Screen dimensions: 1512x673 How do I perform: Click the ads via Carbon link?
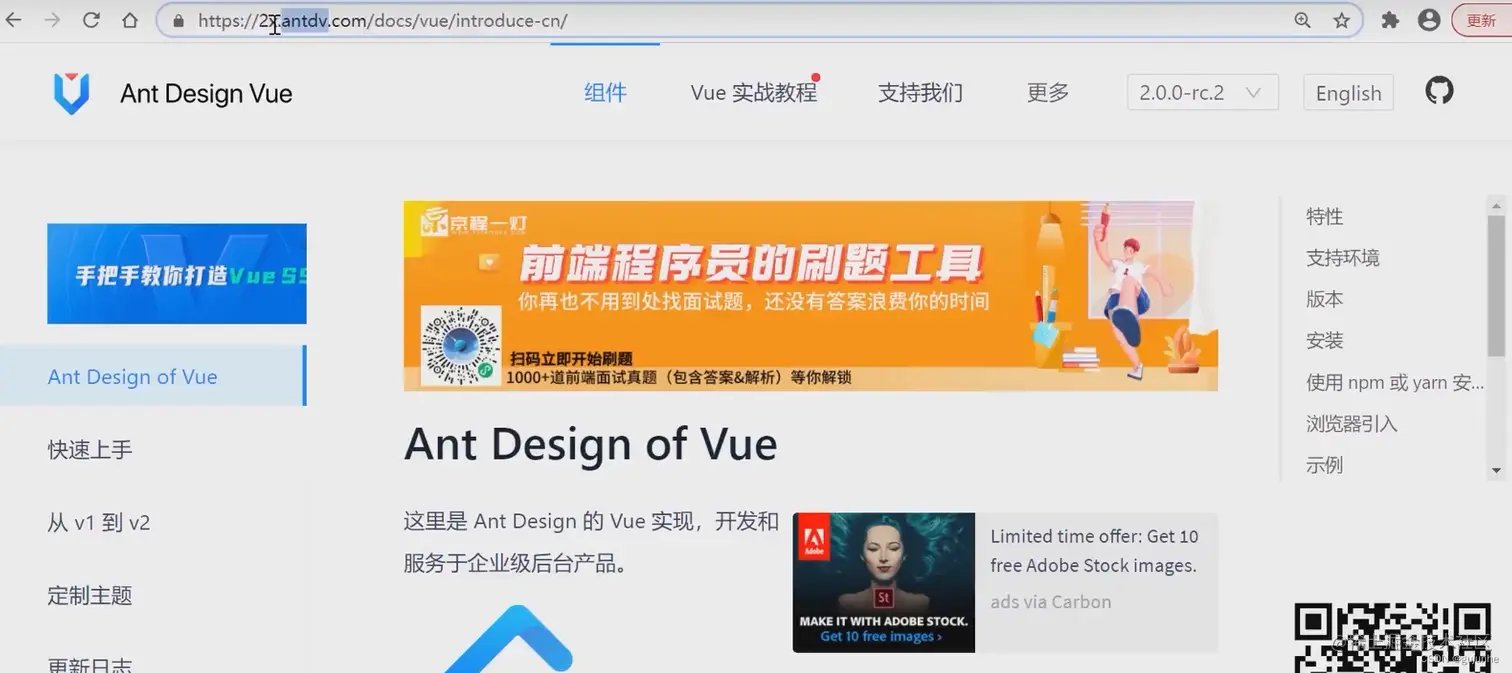coord(1051,602)
